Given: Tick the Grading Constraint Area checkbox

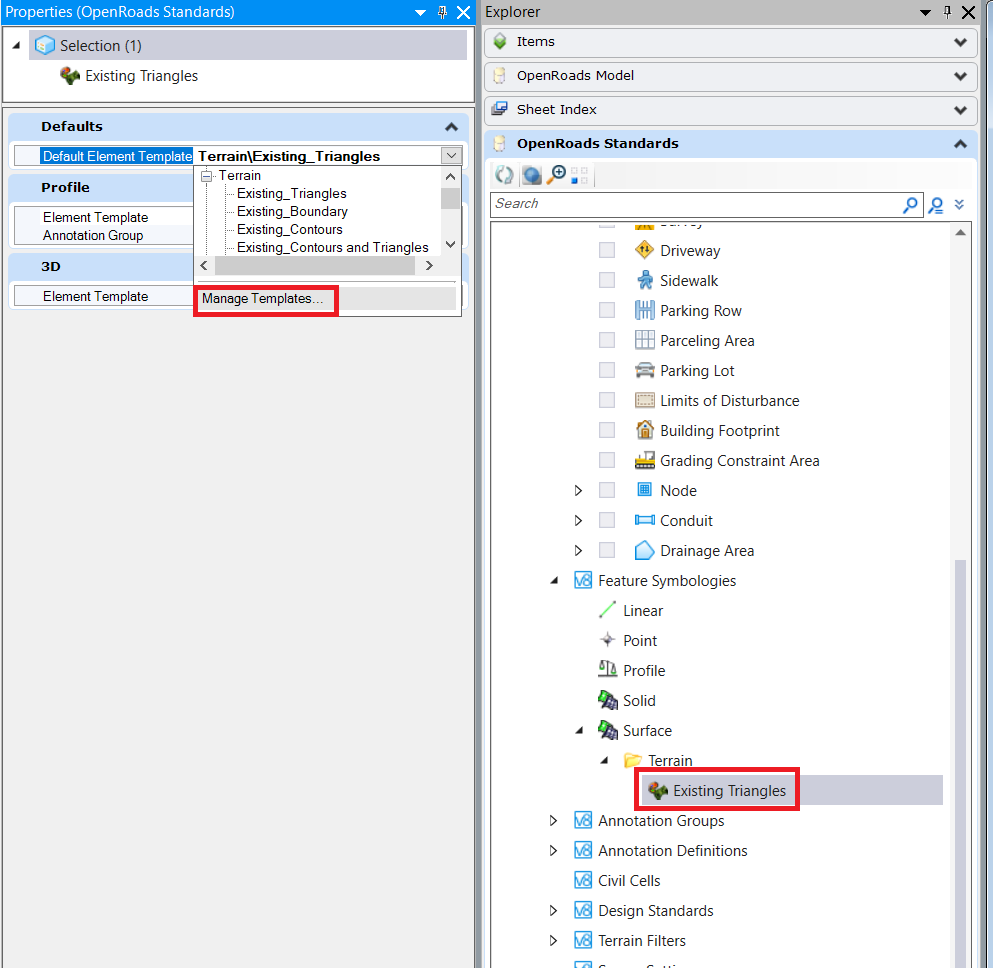Looking at the screenshot, I should coord(607,460).
